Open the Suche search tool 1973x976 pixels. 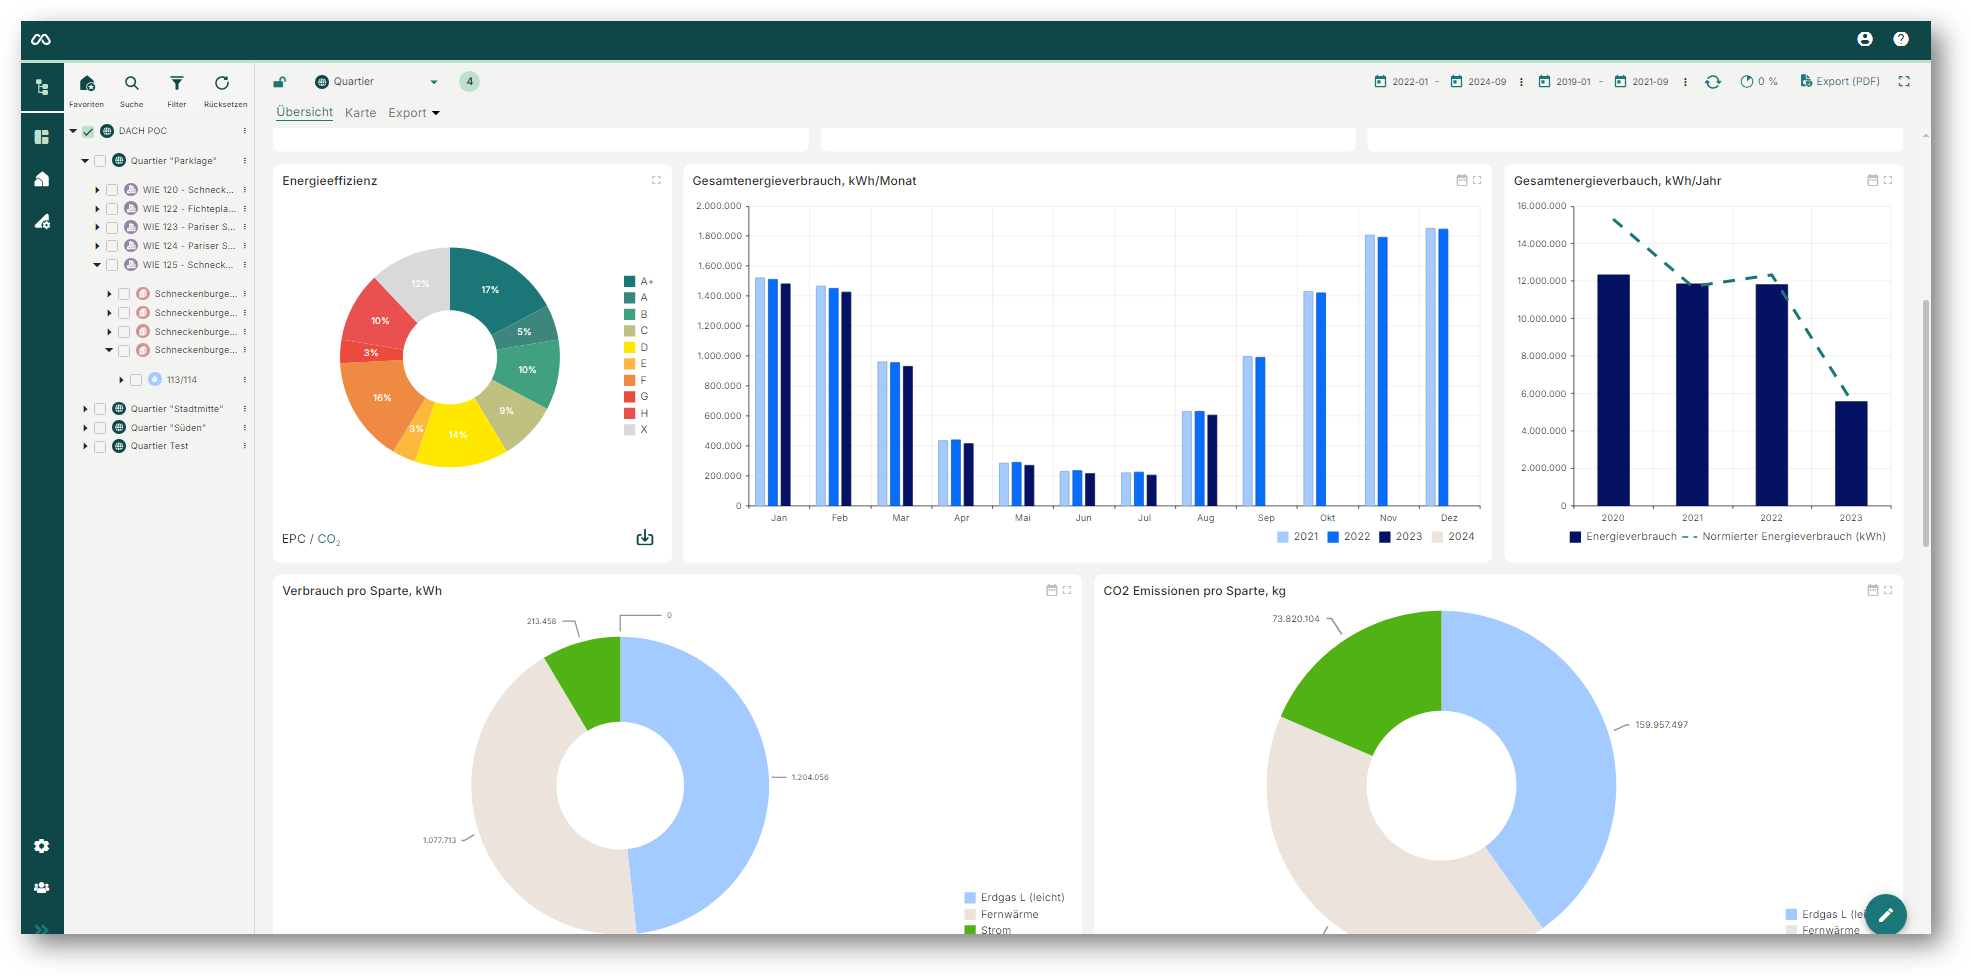click(x=131, y=84)
